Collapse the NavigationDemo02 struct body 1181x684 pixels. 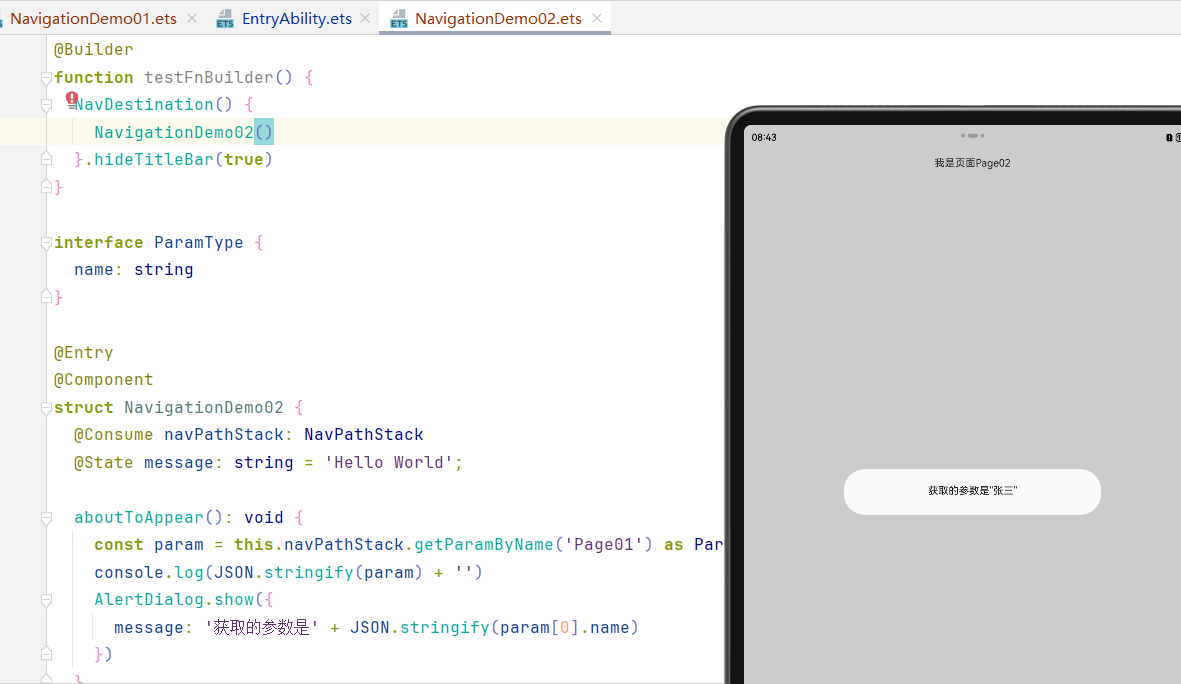45,407
